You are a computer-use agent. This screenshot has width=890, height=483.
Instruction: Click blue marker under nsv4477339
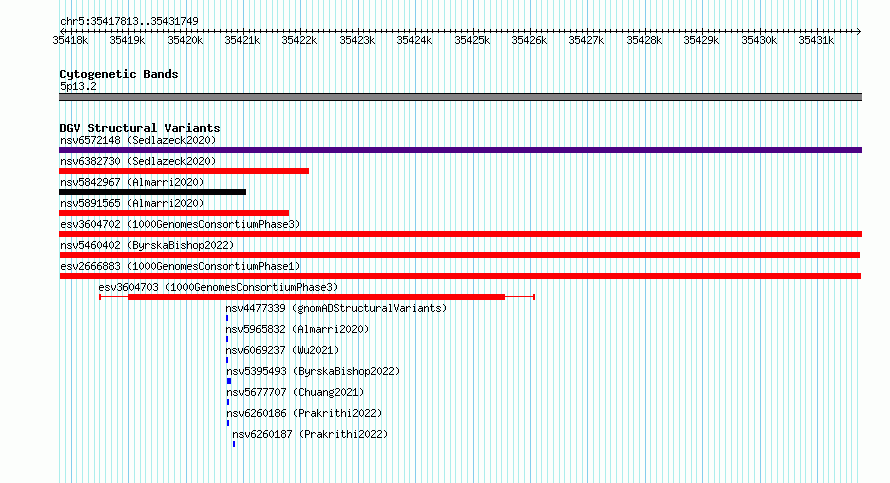point(227,318)
